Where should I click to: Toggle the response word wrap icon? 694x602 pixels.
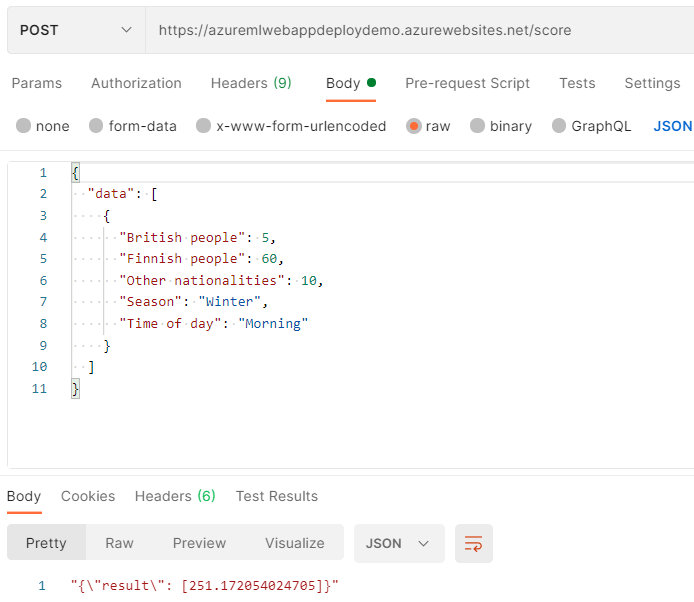[x=474, y=543]
